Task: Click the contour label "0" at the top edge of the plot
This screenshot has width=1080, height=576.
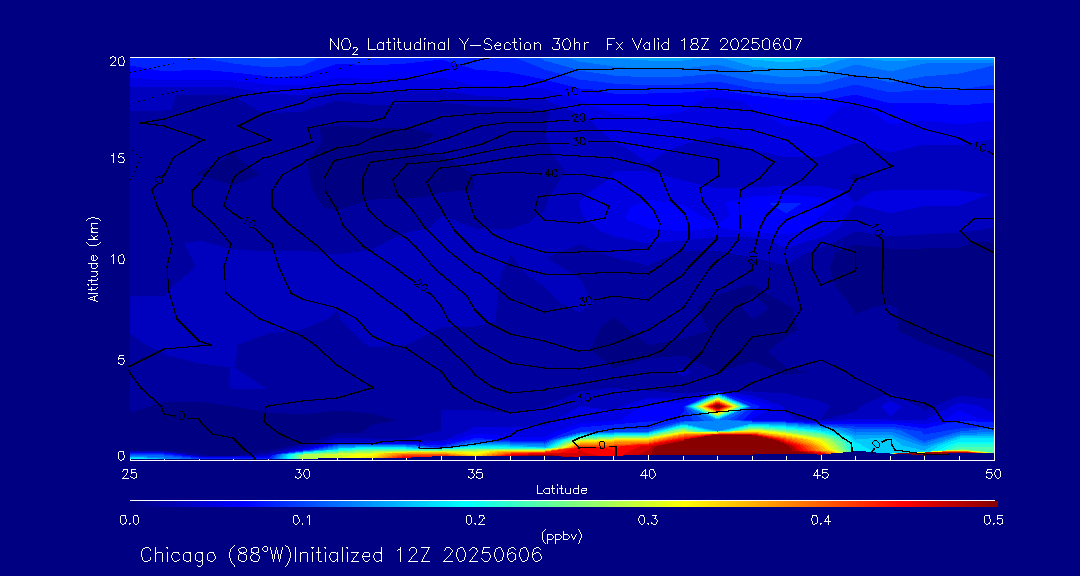Action: point(454,66)
